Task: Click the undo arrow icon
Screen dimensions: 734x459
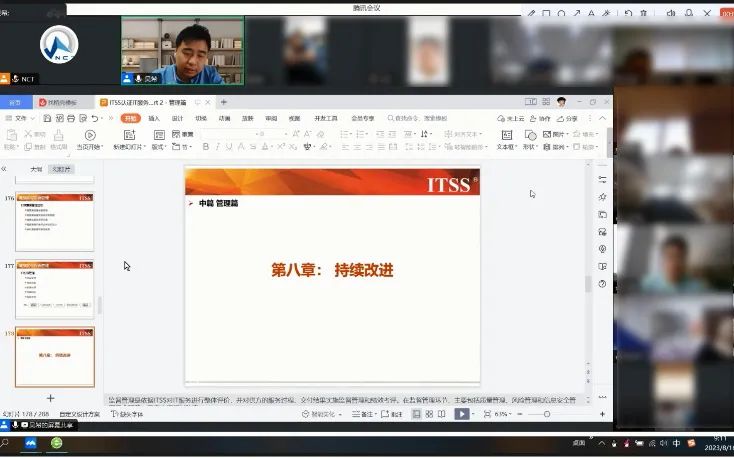Action: pos(95,118)
